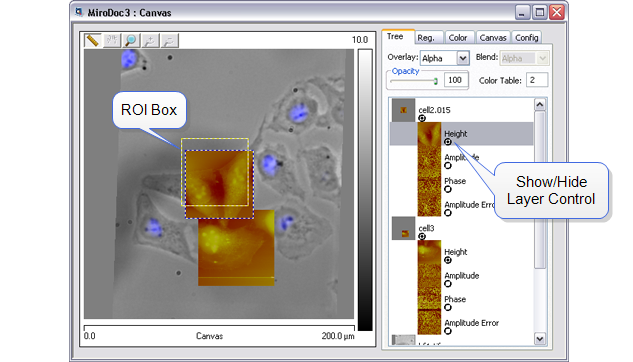The image size is (633, 362).
Task: Toggle visibility of cell3 group
Action: coord(422,236)
